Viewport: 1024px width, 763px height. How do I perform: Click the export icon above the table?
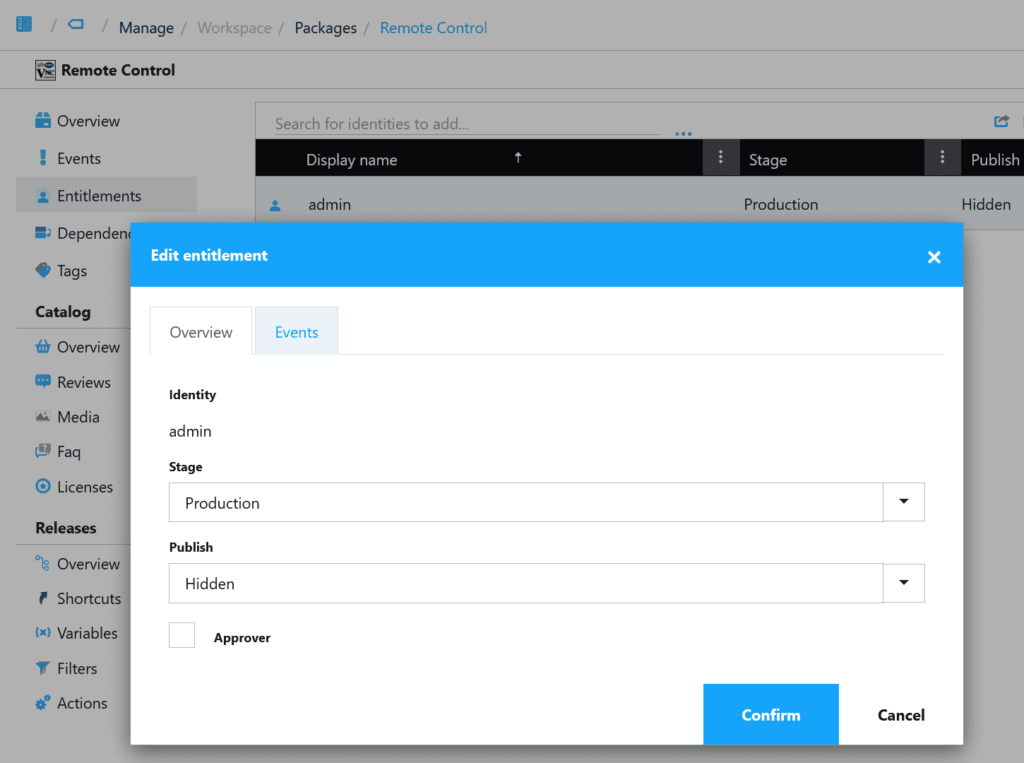pyautogui.click(x=1001, y=122)
